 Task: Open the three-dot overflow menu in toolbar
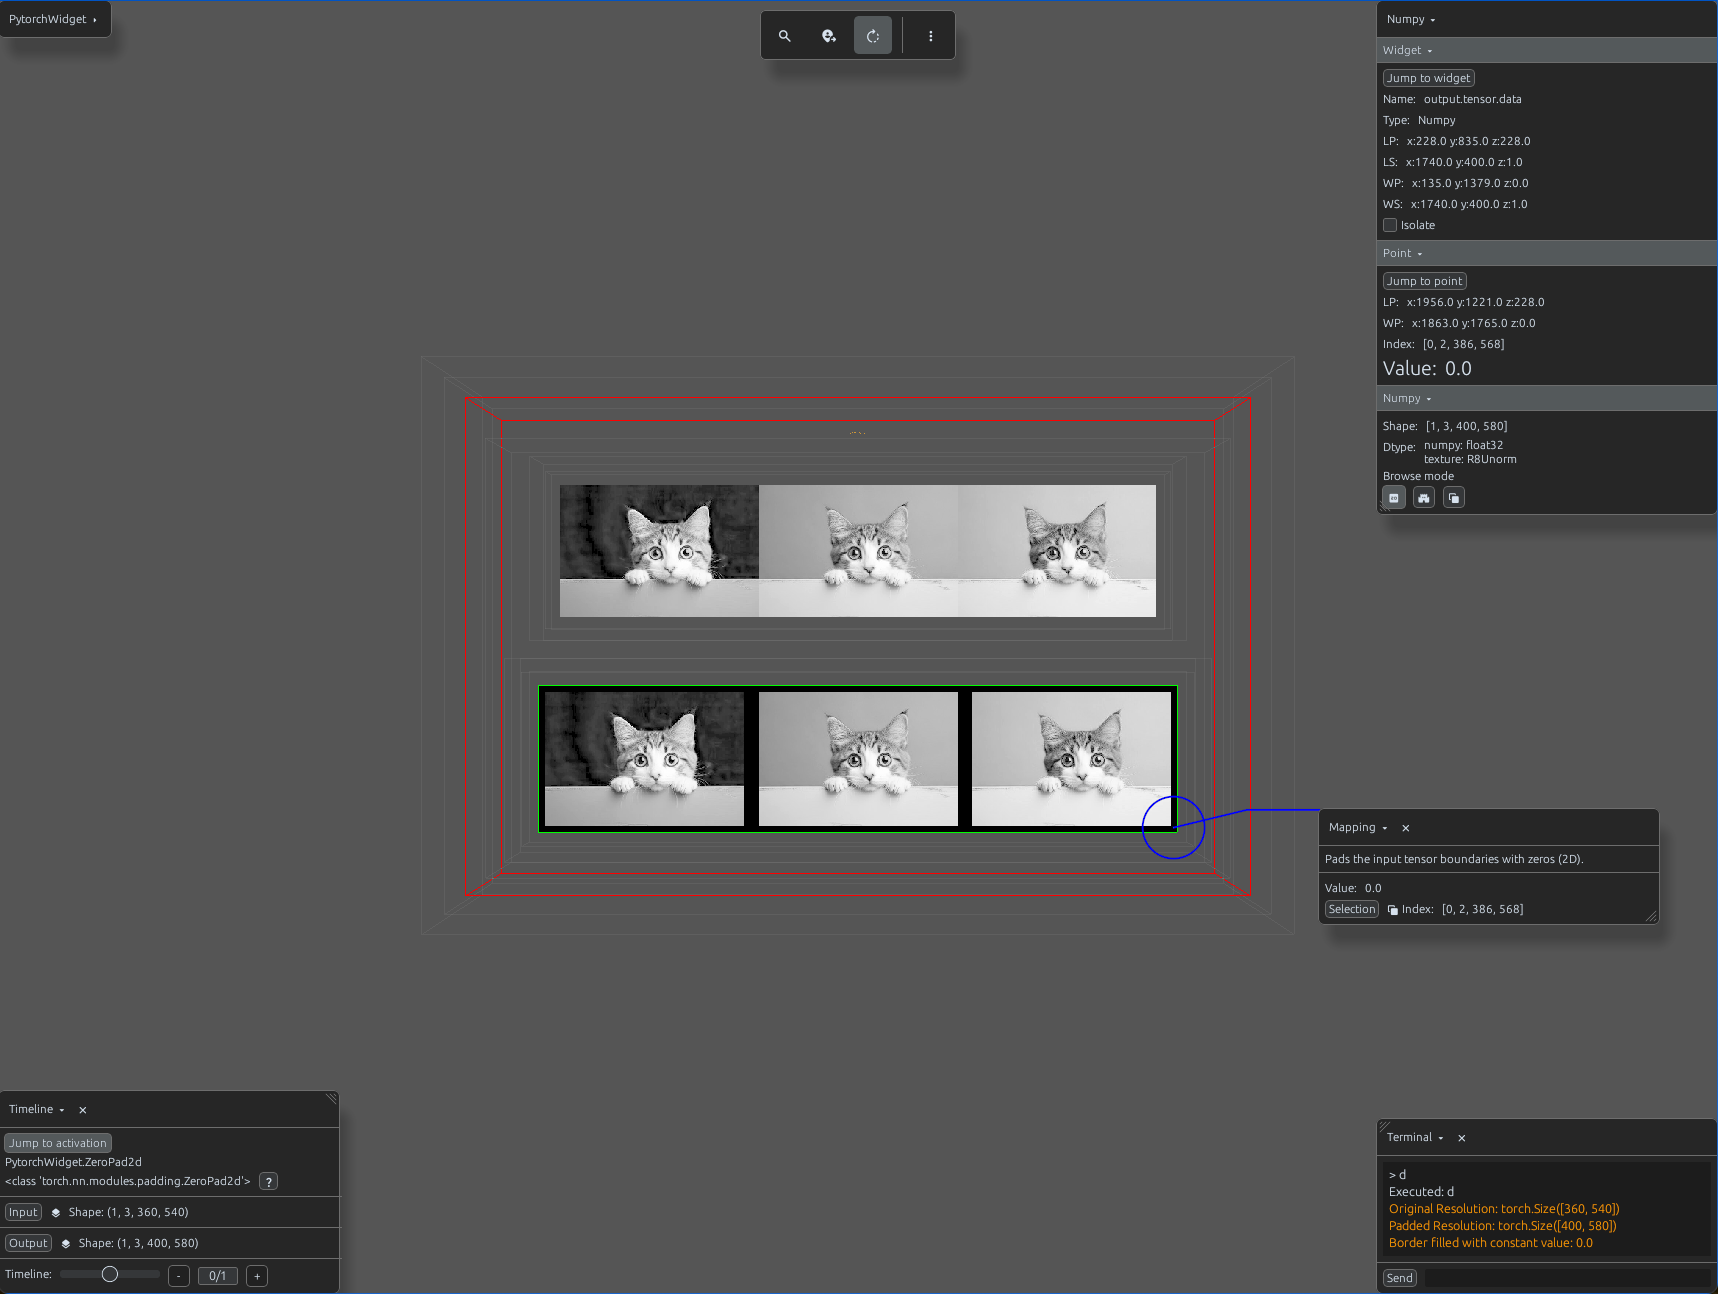pos(931,36)
